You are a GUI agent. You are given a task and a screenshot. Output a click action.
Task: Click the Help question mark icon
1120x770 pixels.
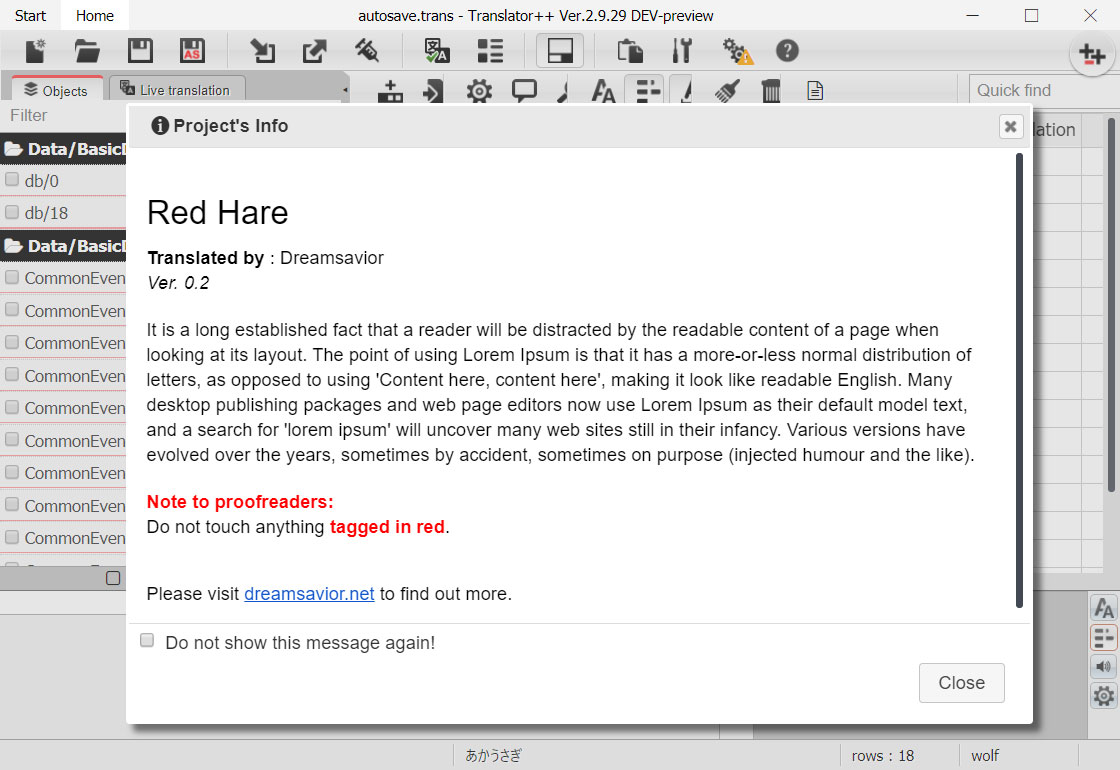pos(787,50)
